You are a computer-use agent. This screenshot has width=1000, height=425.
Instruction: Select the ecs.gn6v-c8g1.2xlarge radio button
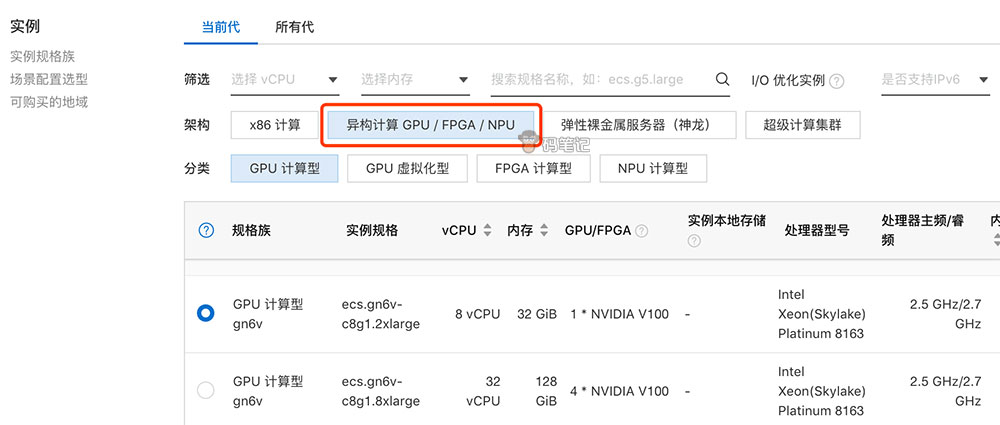point(206,313)
